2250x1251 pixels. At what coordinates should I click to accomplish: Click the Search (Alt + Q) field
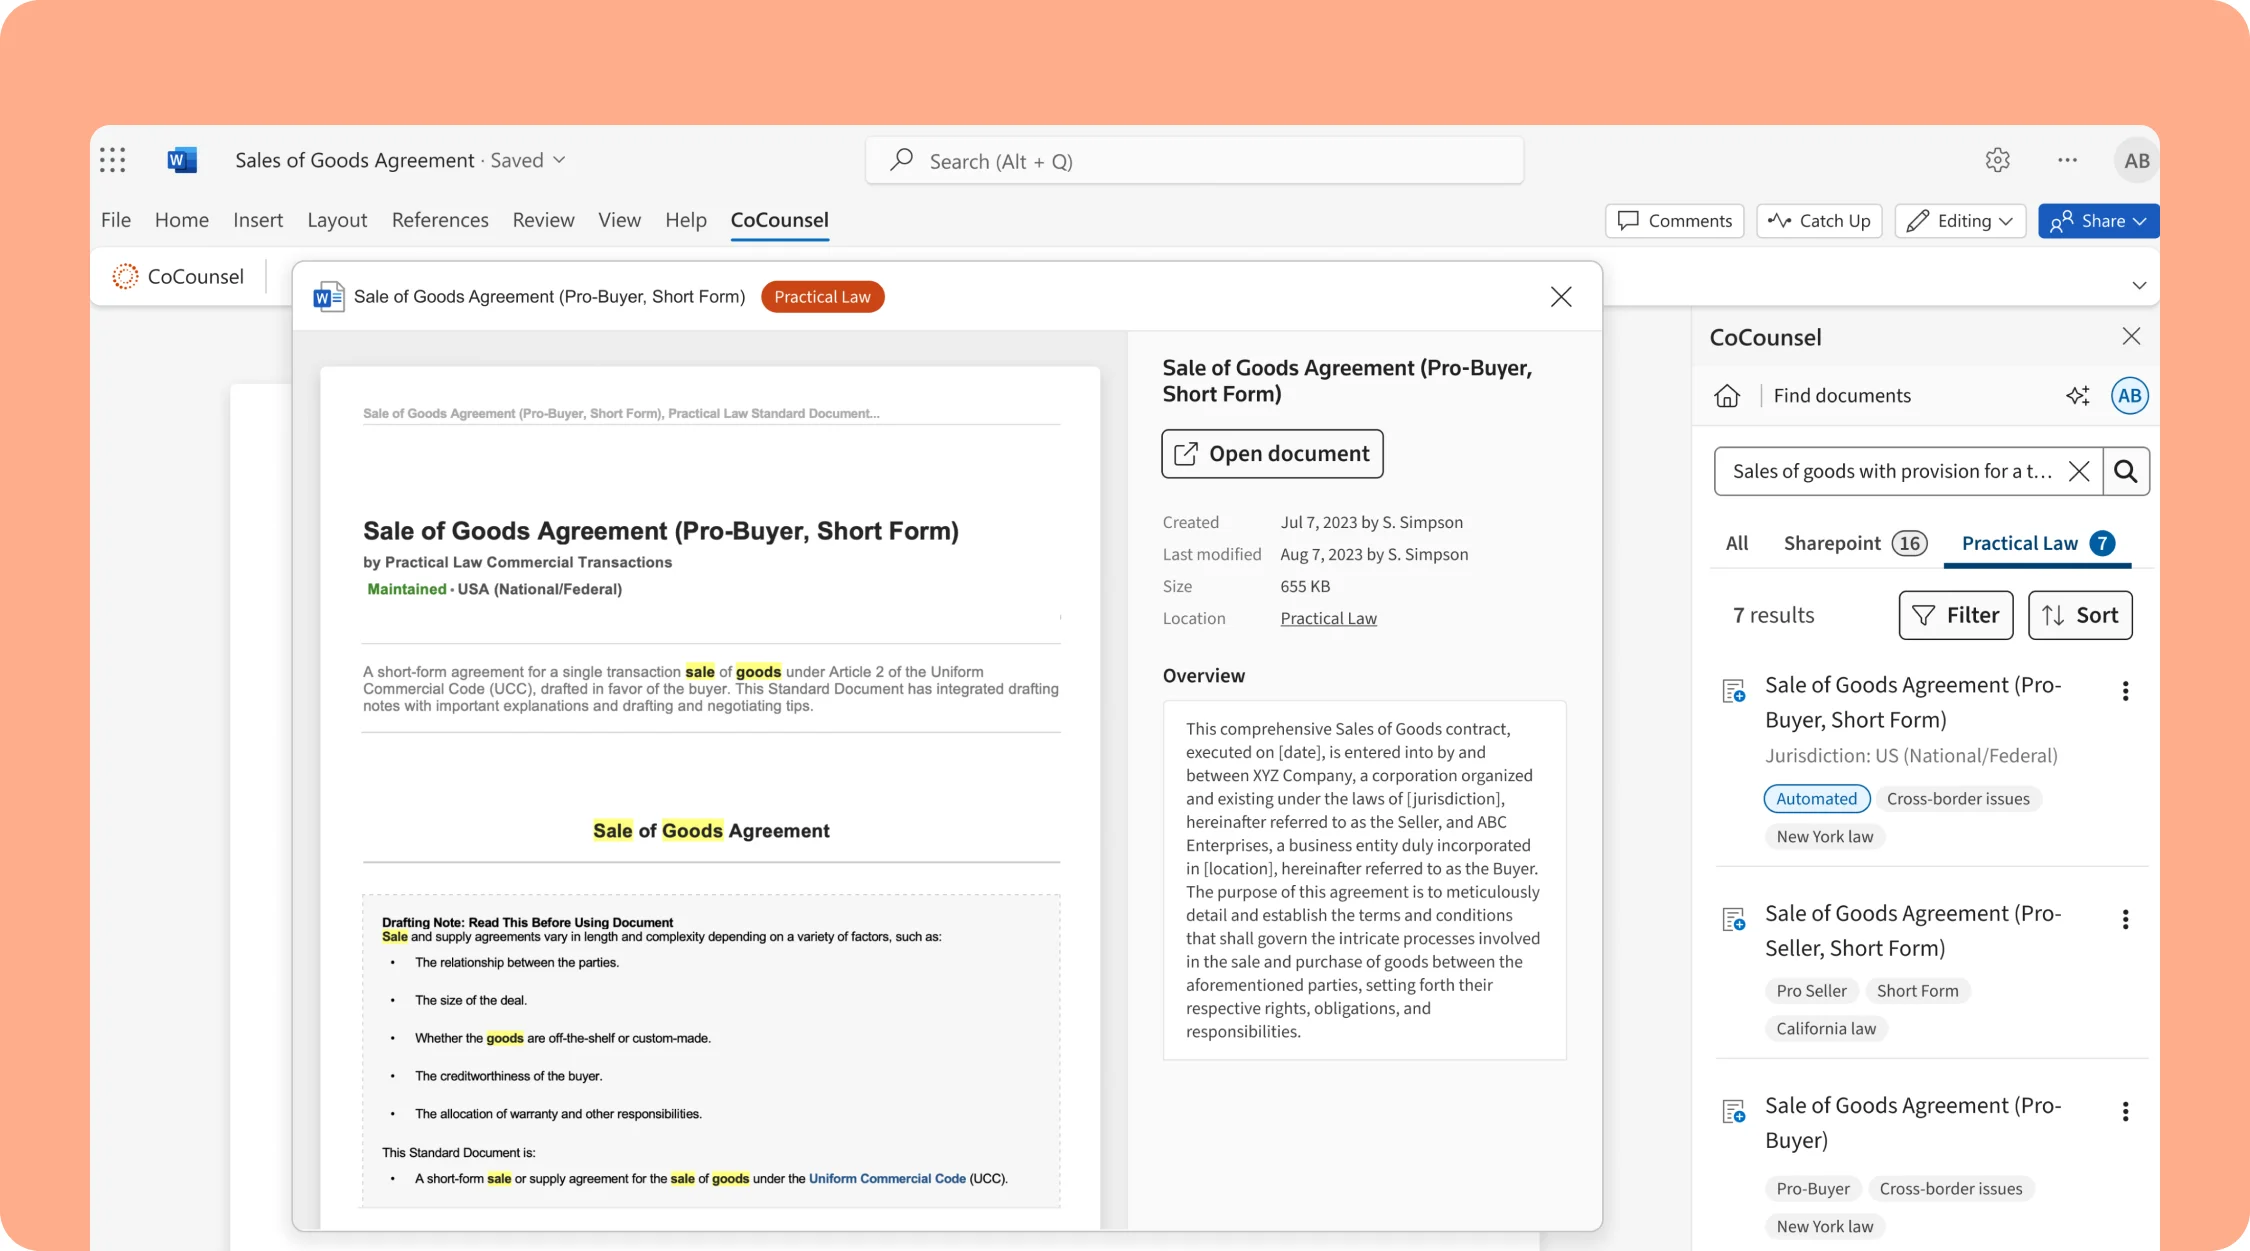pos(1194,161)
